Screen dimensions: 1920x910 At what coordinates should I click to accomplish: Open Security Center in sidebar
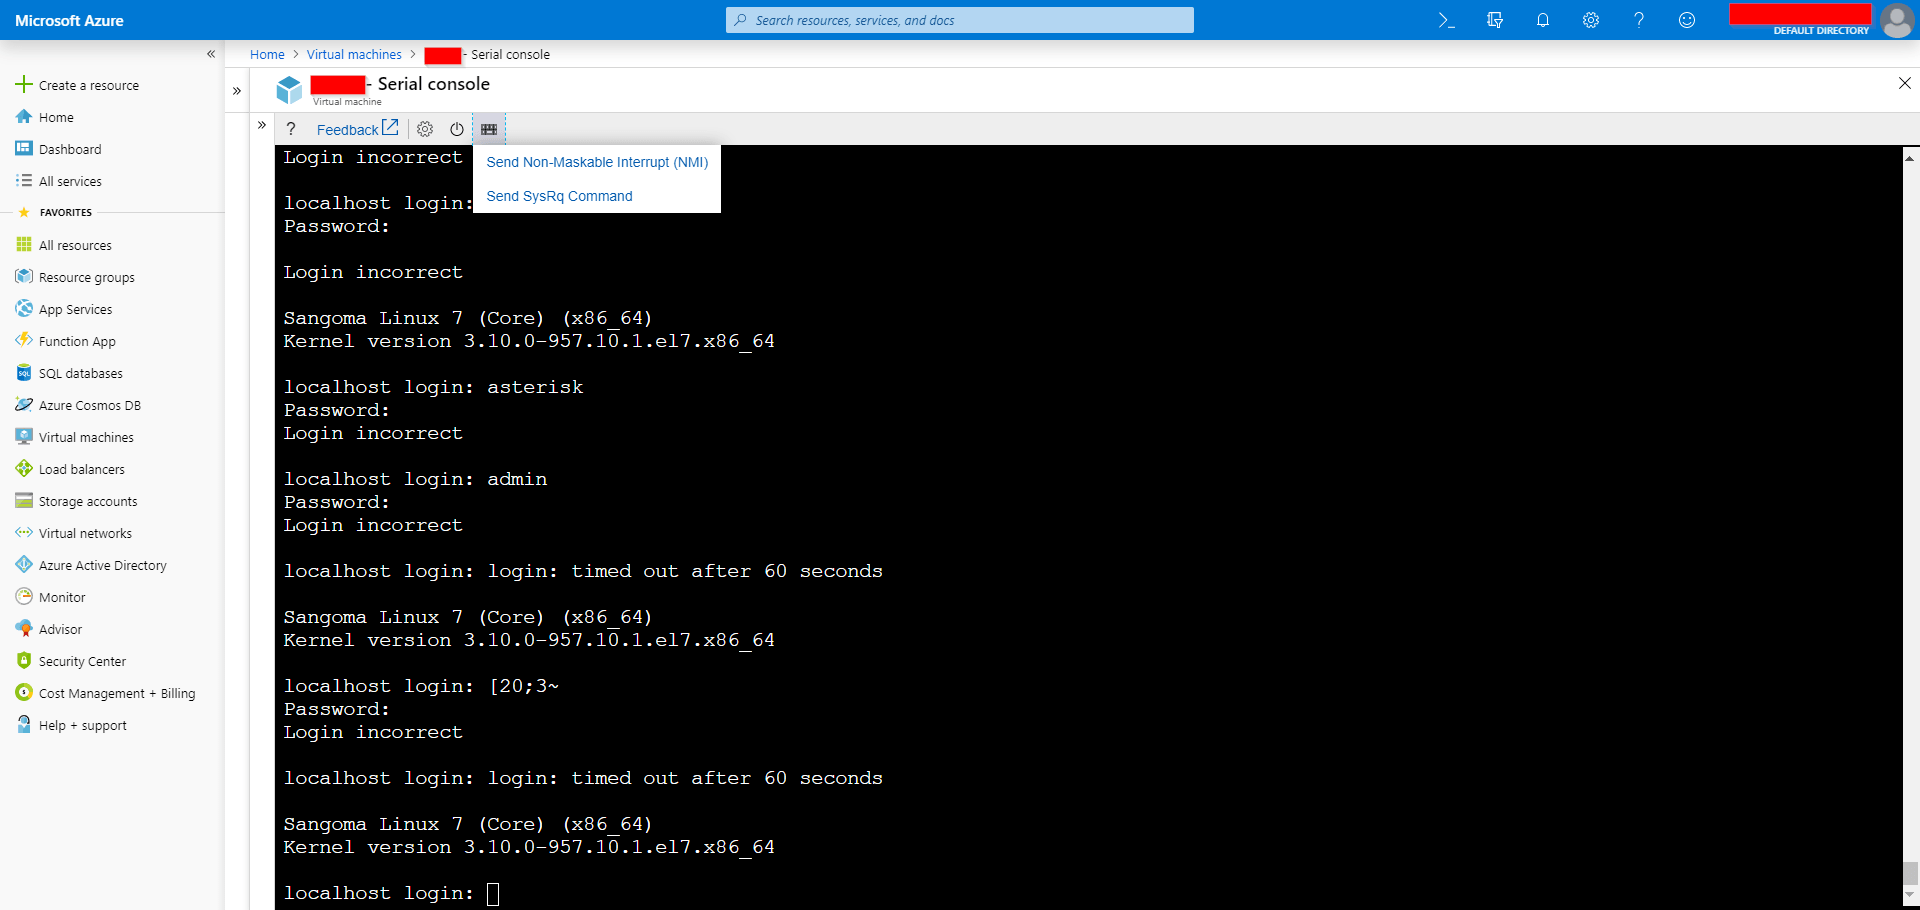pos(82,661)
